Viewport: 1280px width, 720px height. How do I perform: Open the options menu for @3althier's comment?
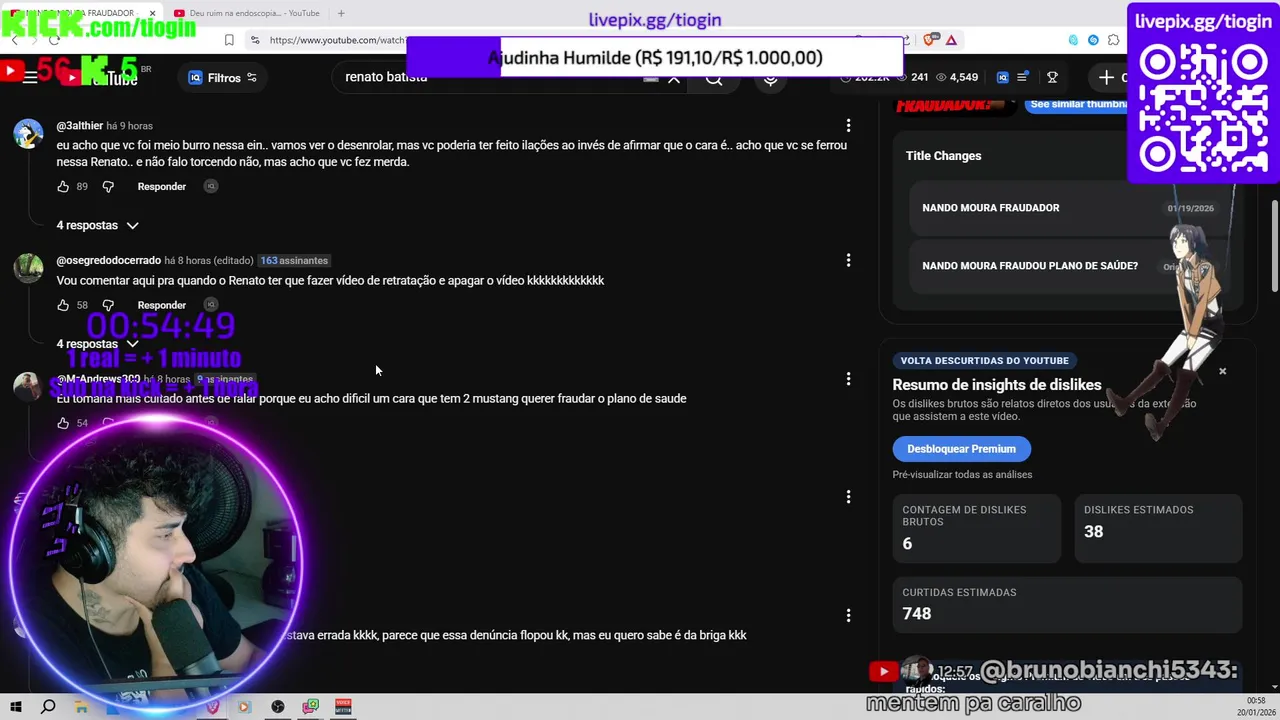(x=848, y=126)
